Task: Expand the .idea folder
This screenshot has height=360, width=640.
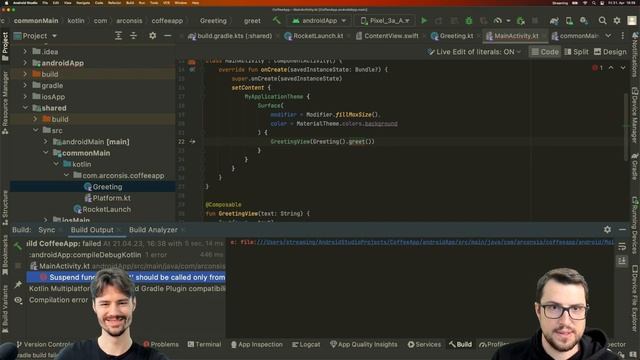Action: 25,51
